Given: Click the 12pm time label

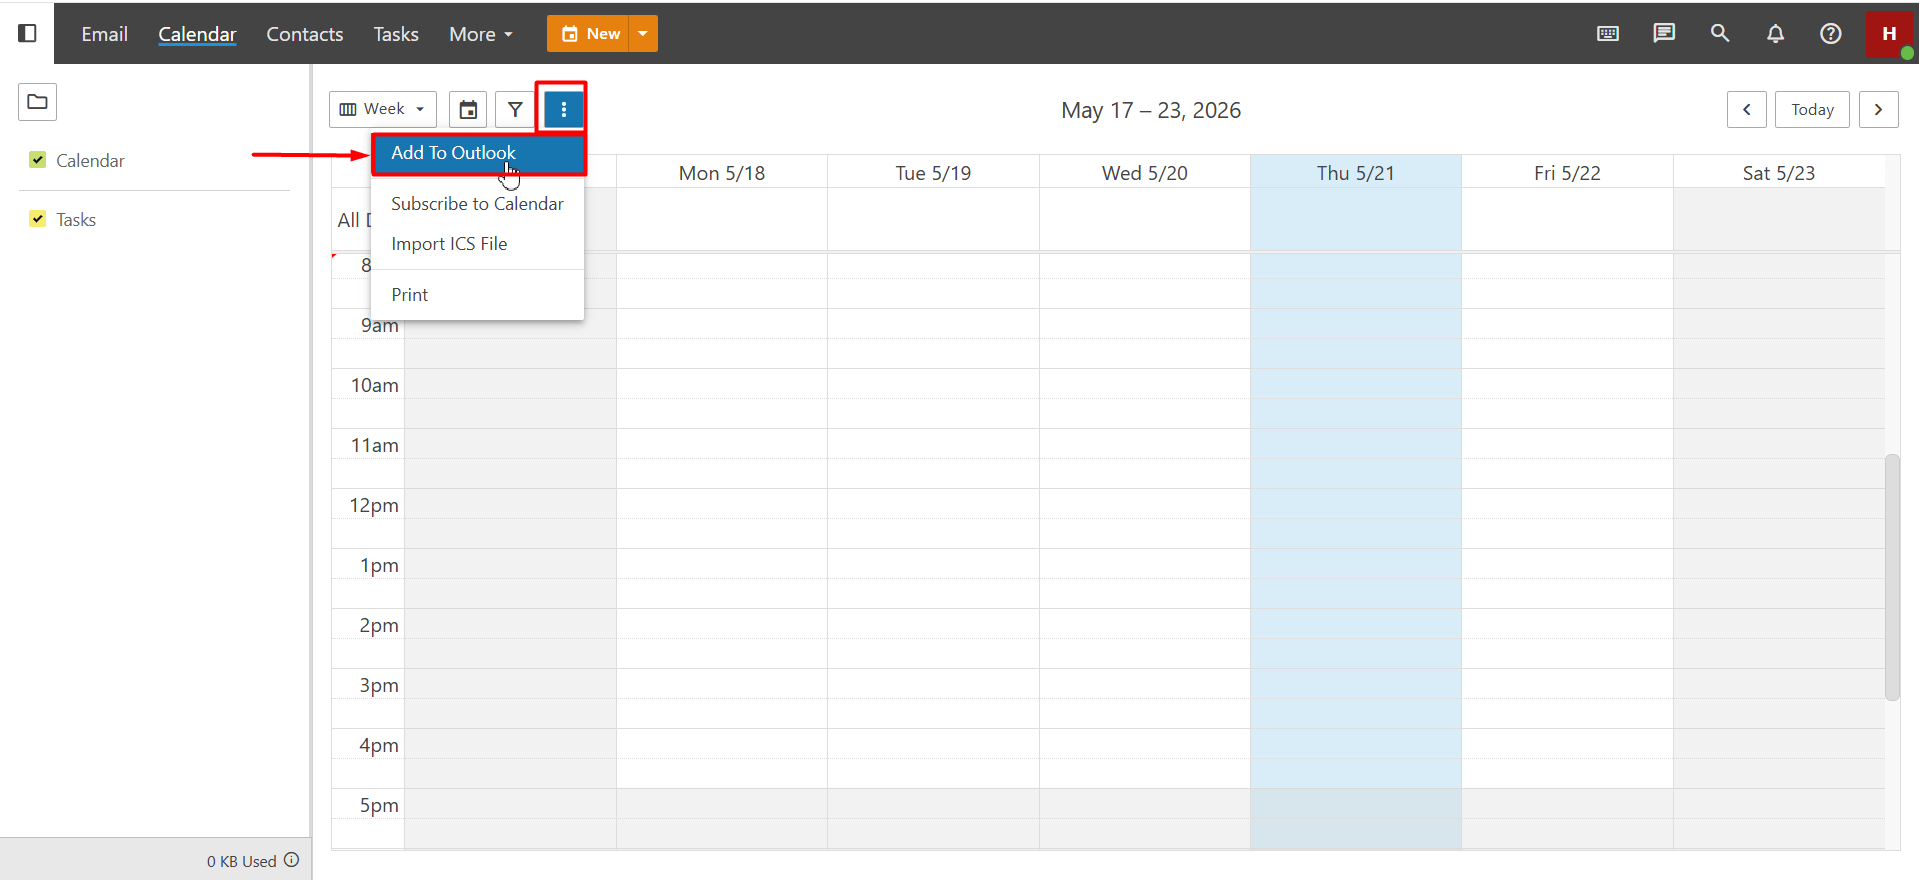Looking at the screenshot, I should click(374, 505).
